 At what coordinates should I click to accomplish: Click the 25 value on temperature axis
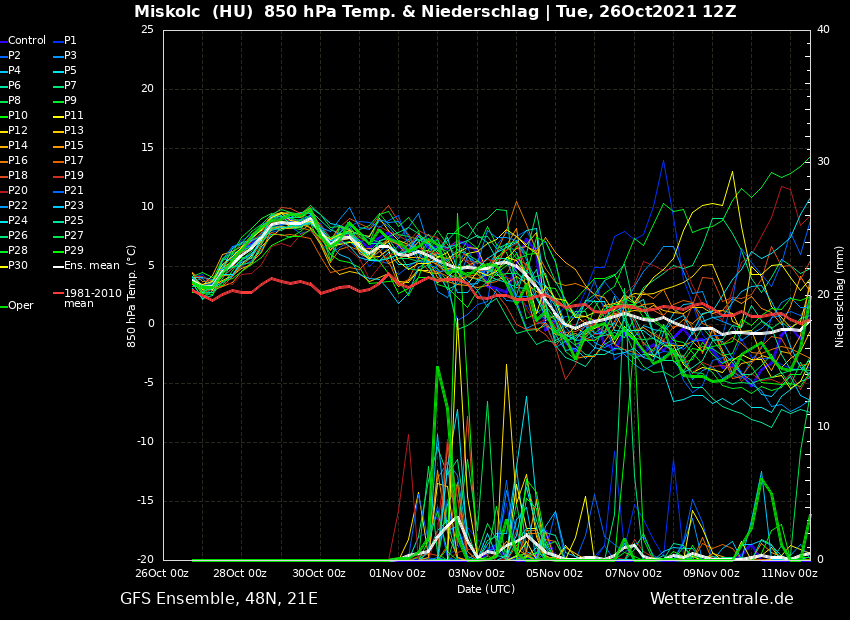[147, 30]
